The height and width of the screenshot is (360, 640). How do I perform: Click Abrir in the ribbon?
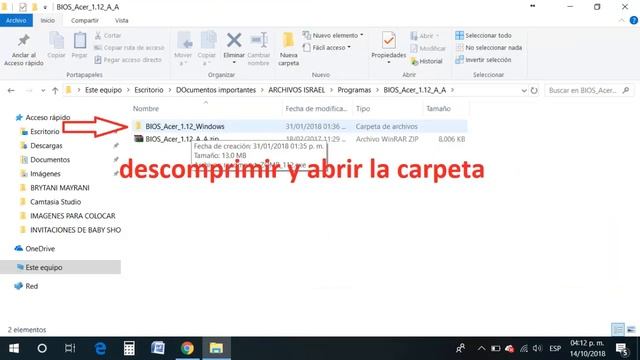click(x=424, y=36)
